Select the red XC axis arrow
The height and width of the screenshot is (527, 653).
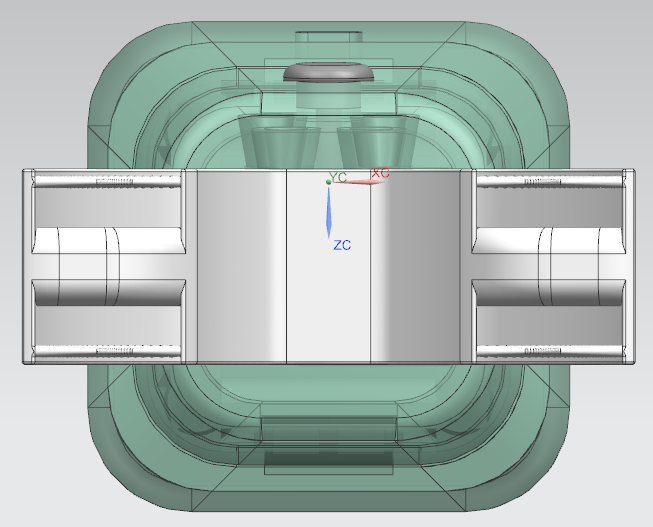coord(357,182)
